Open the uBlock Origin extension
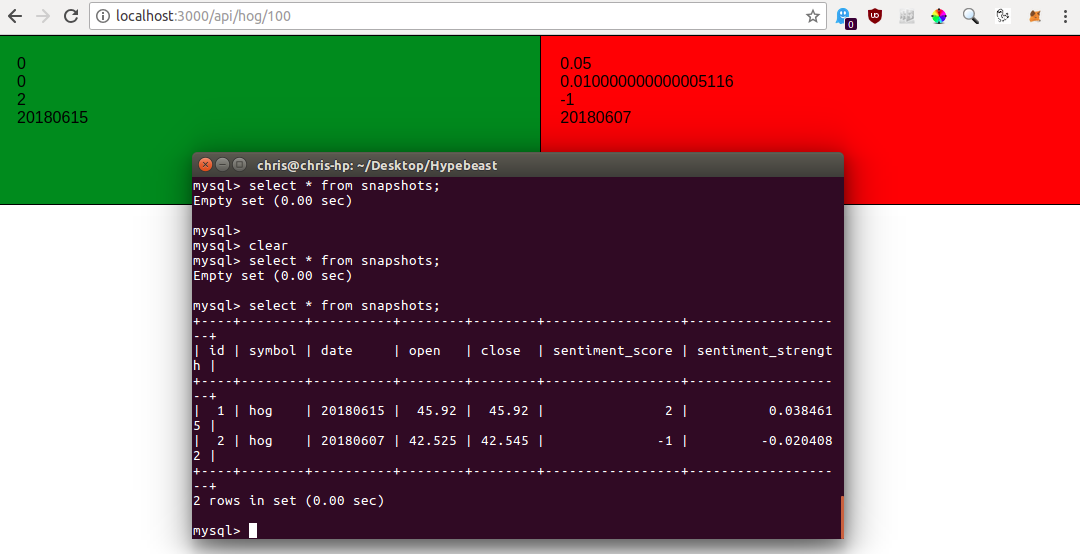 [875, 16]
